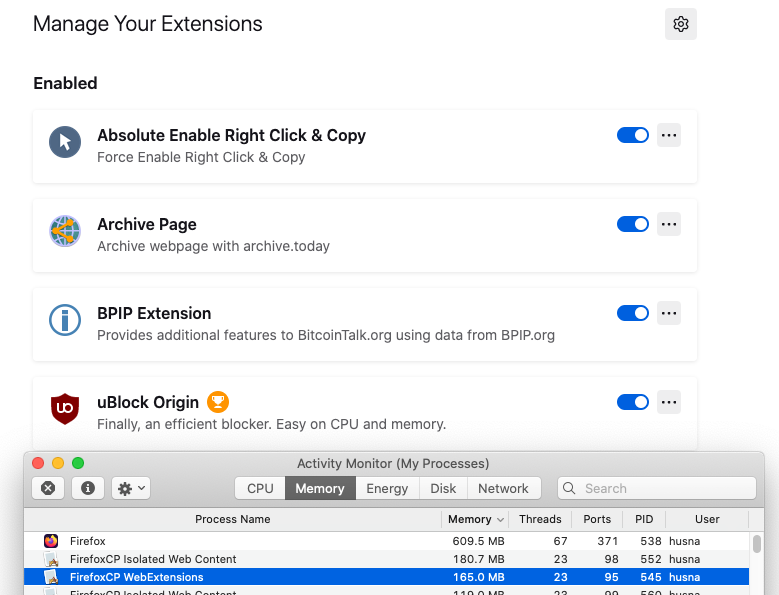Viewport: 779px width, 595px height.
Task: Open more options menu for uBlock Origin
Action: [669, 402]
